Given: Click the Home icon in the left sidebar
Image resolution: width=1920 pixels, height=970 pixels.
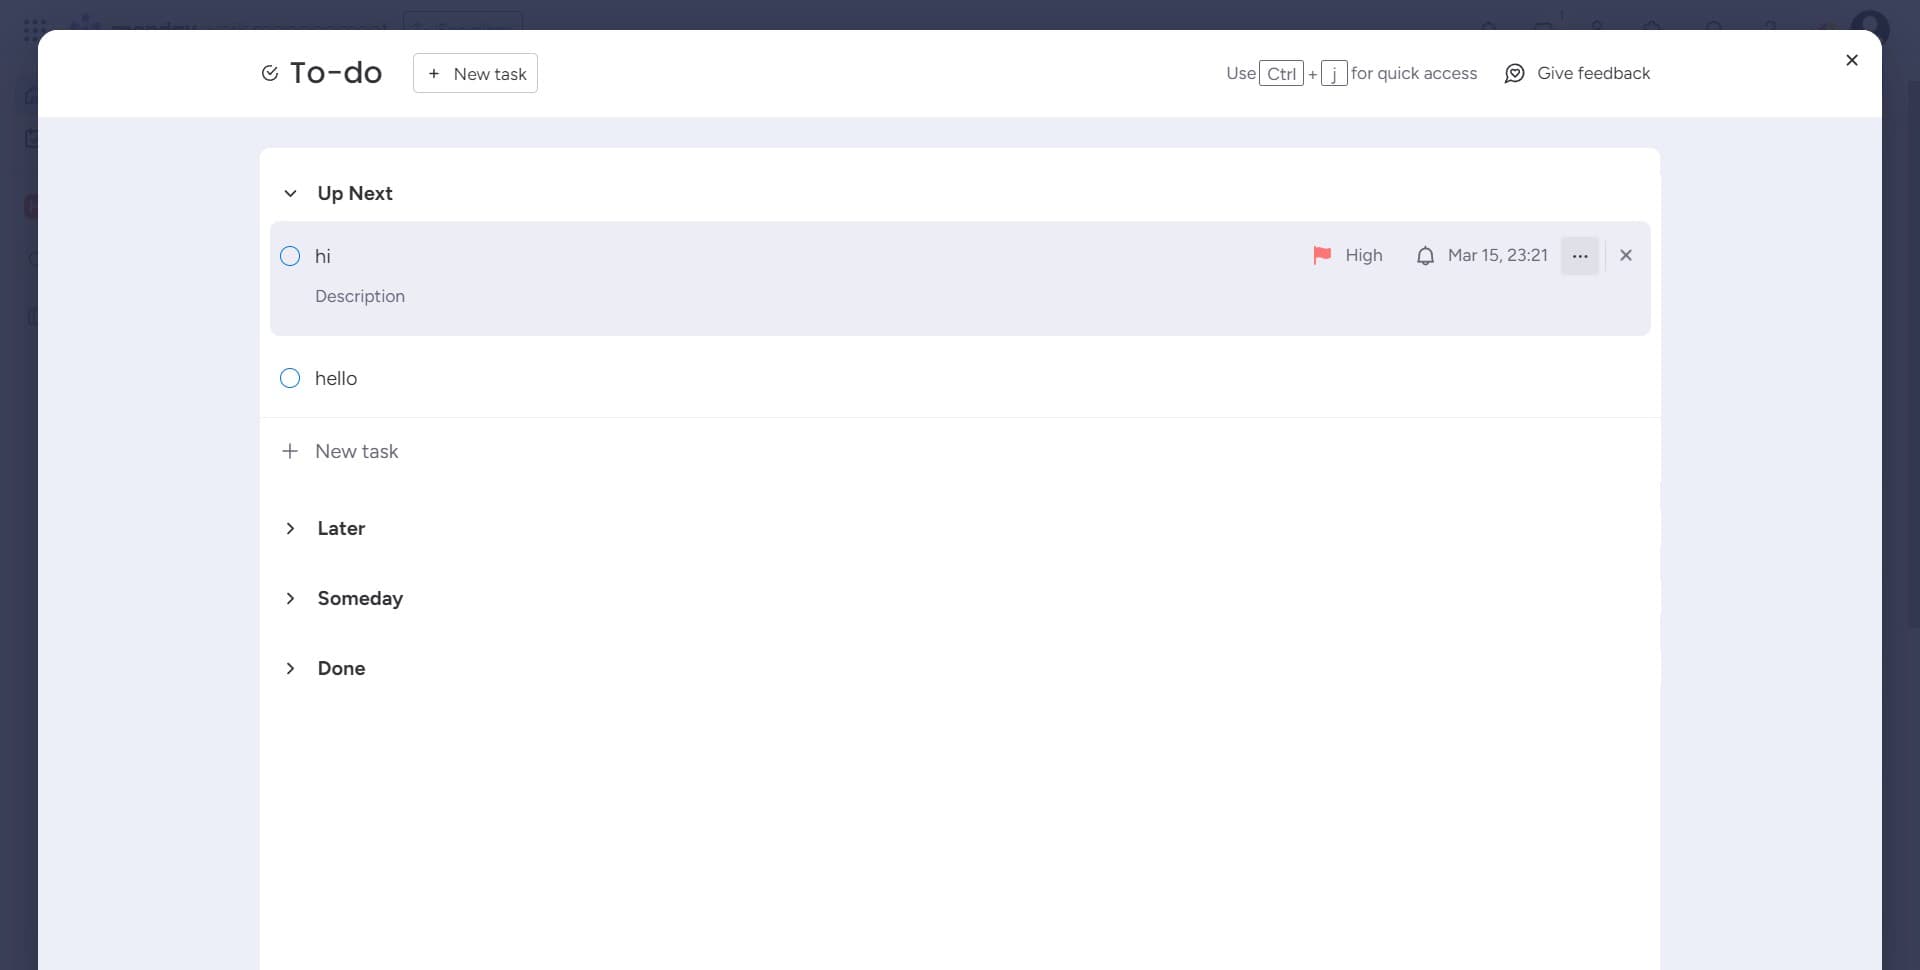Looking at the screenshot, I should tap(30, 95).
